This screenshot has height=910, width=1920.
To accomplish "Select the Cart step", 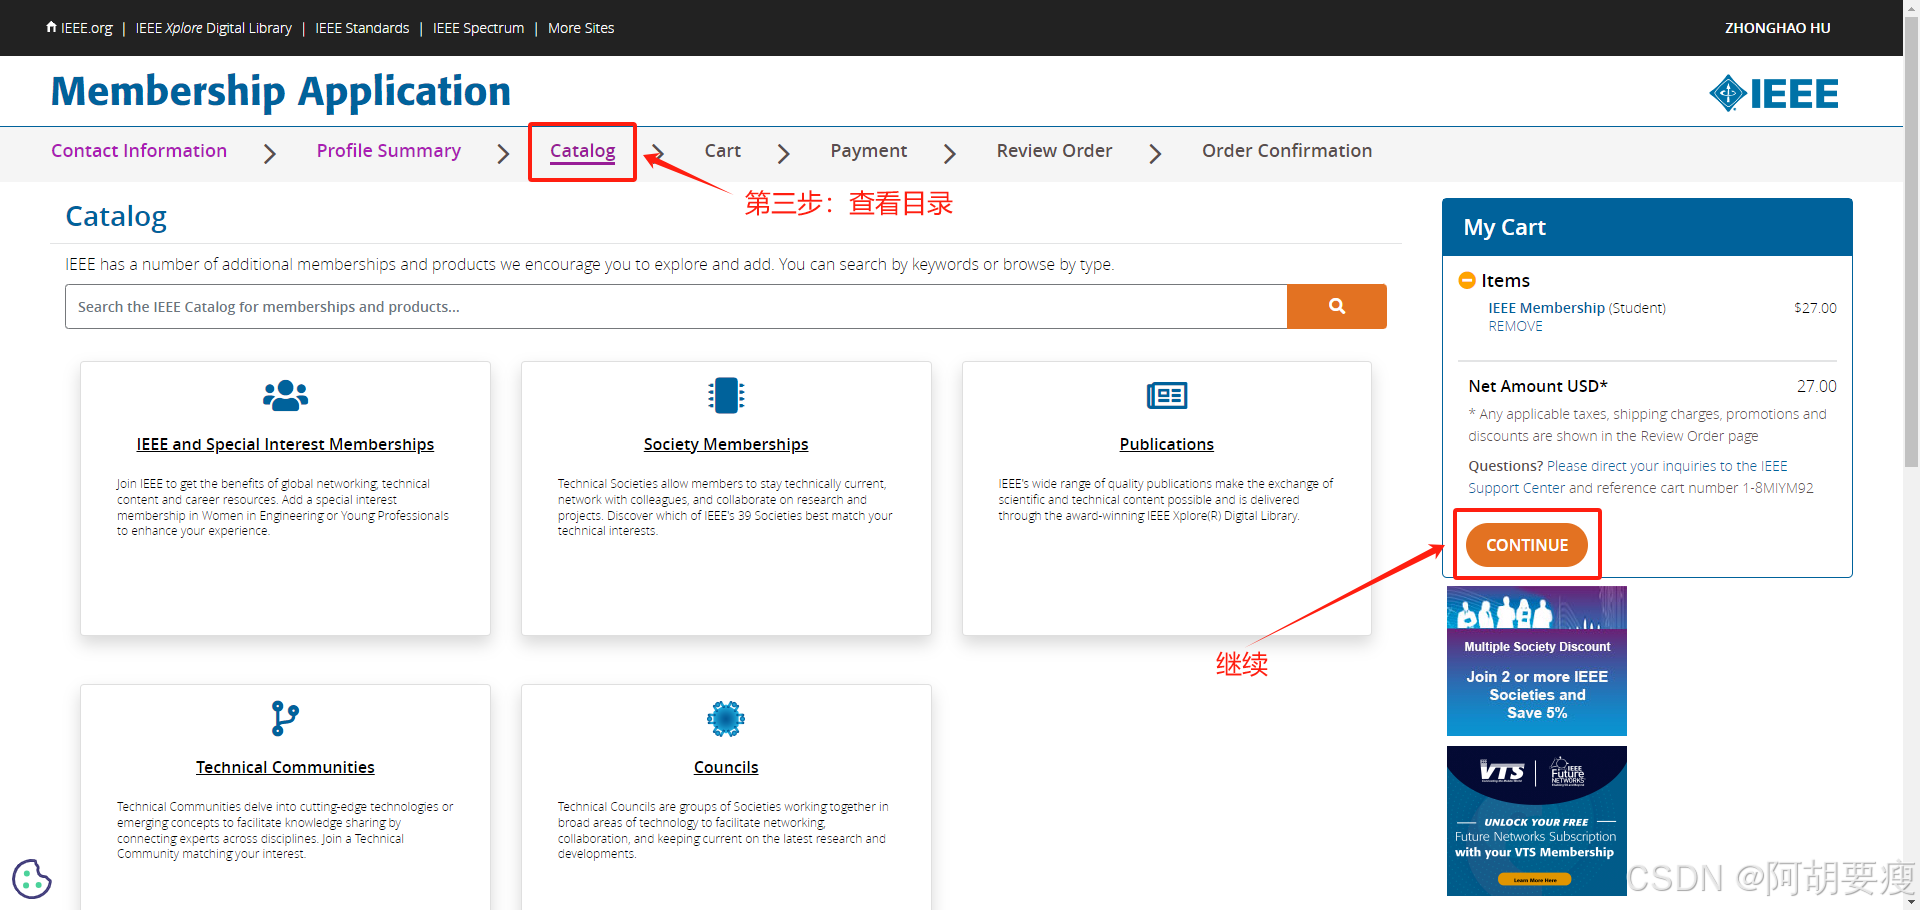I will pos(722,151).
